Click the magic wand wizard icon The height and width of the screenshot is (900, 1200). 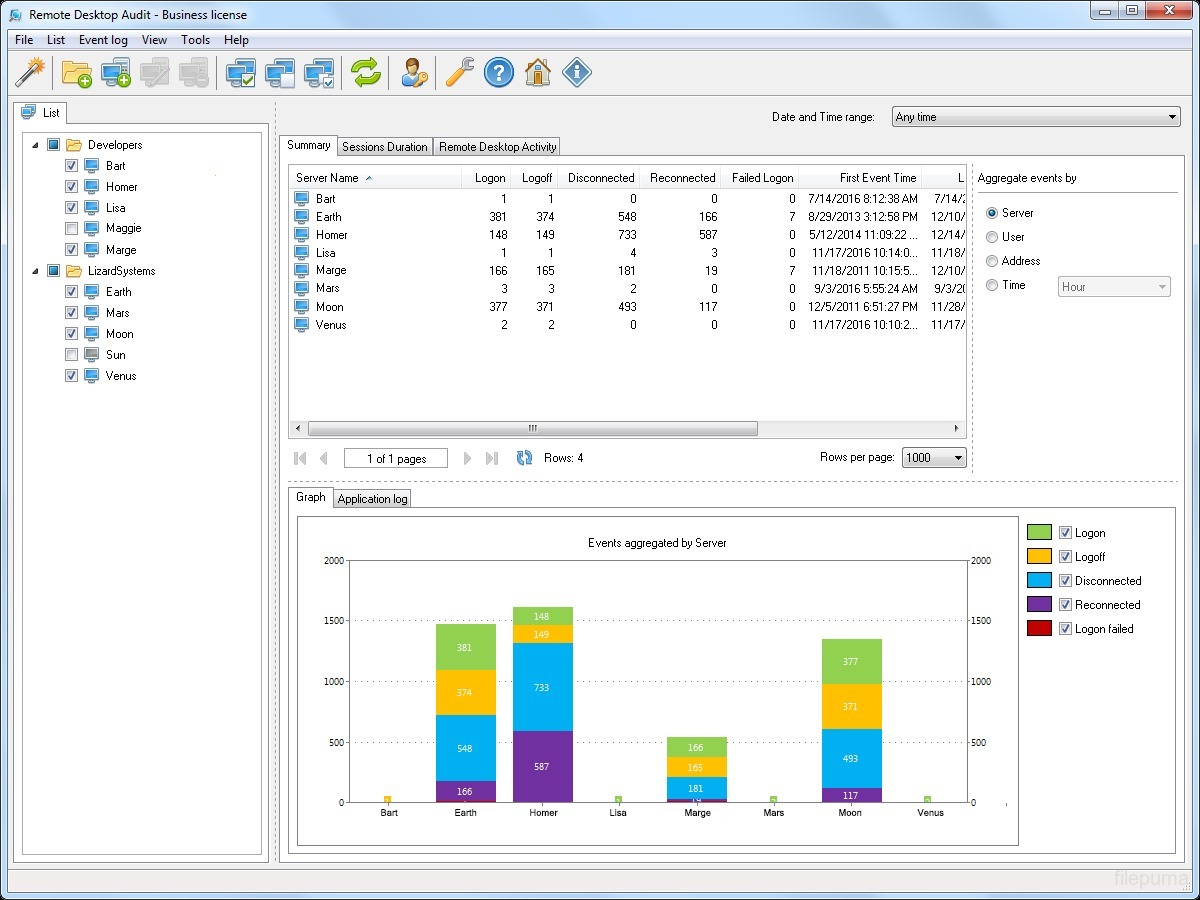tap(31, 72)
